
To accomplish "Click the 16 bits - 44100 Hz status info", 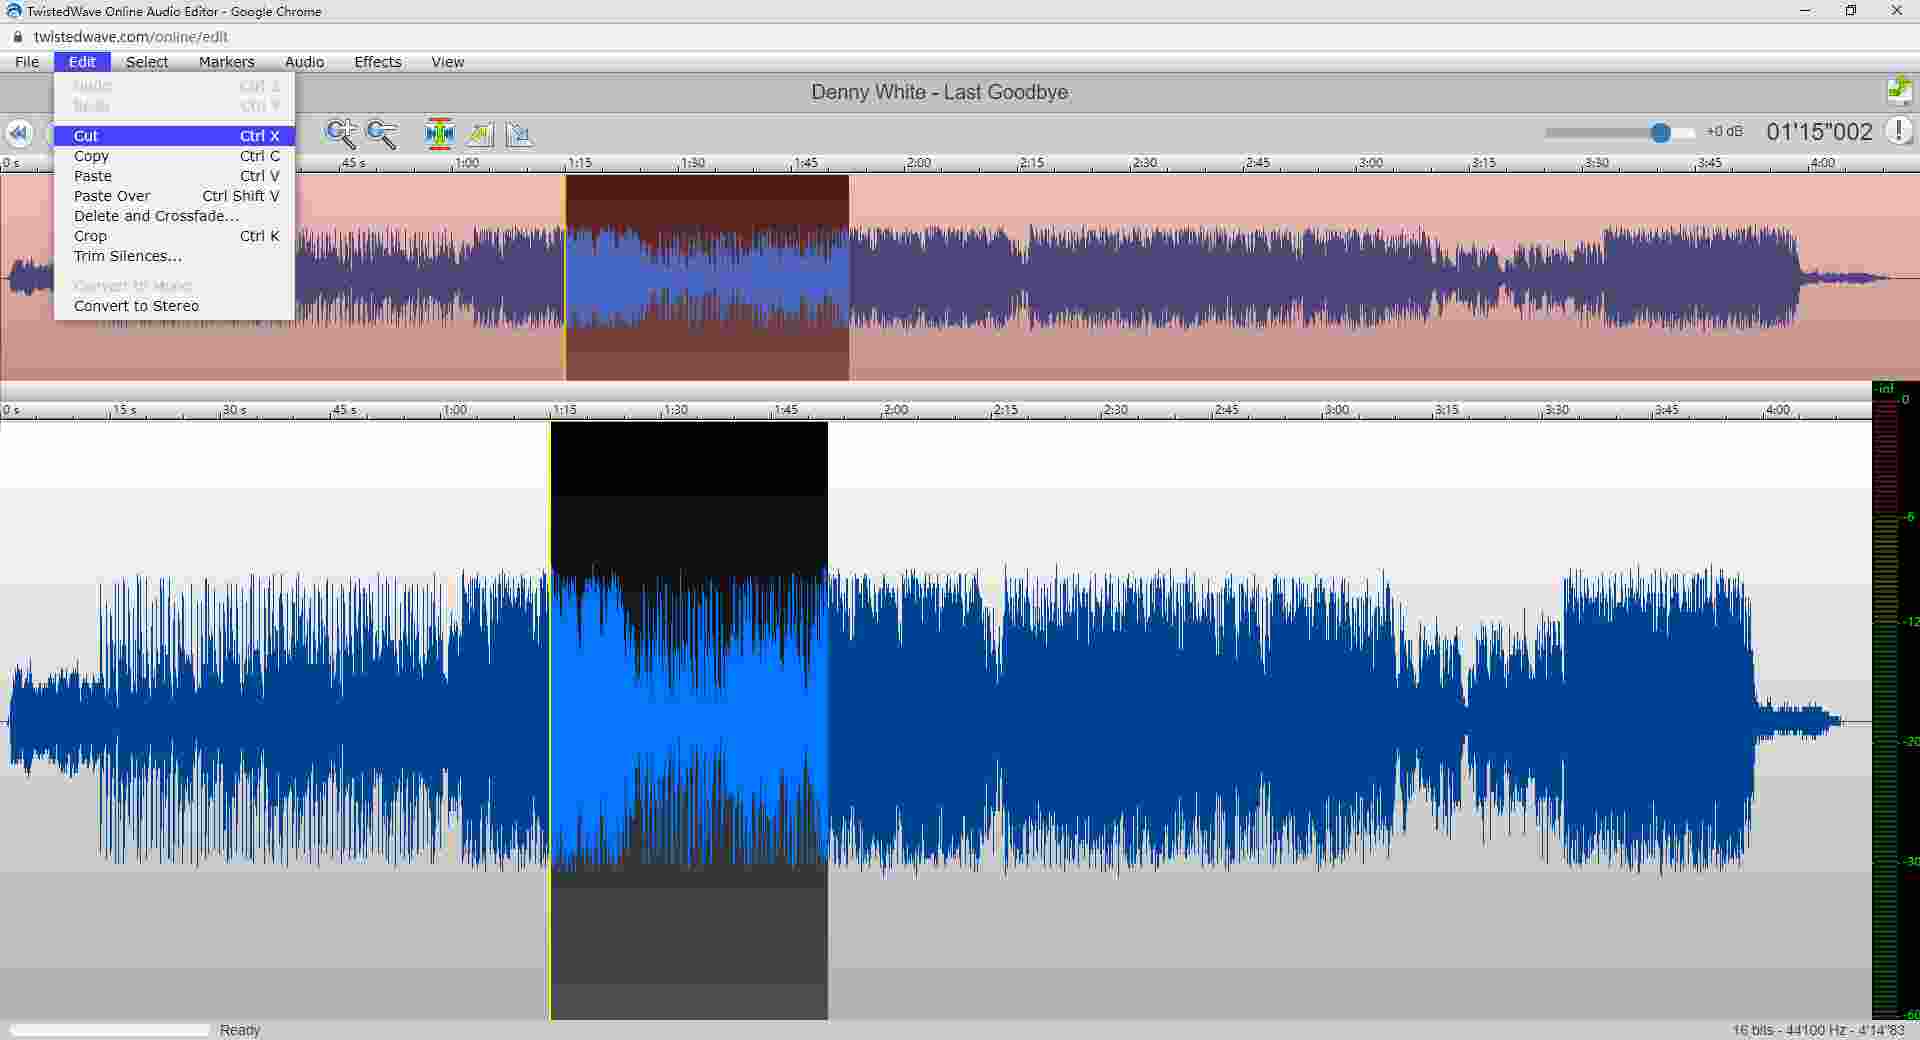I will click(x=1818, y=1030).
